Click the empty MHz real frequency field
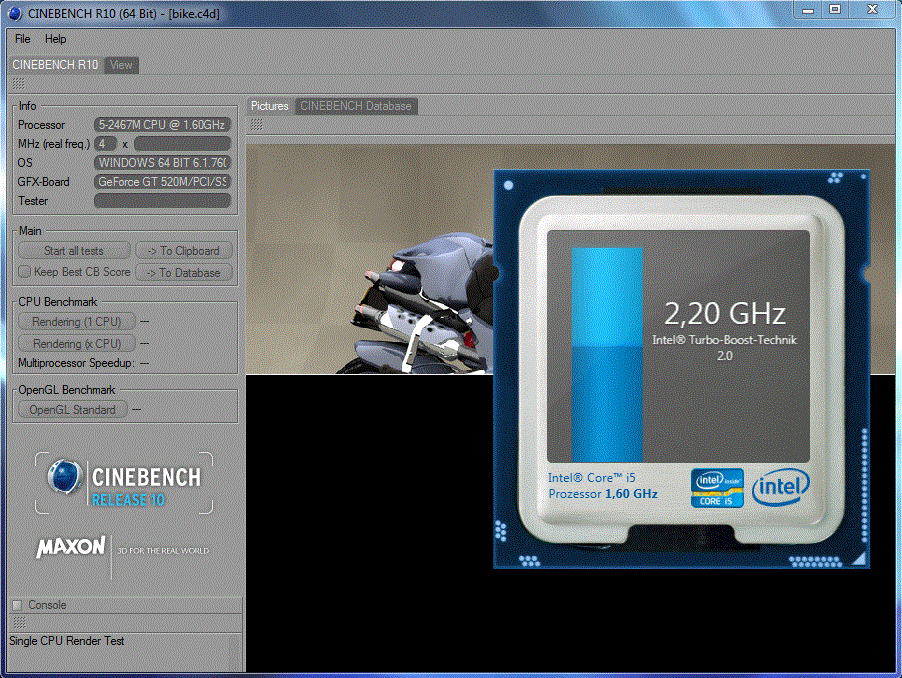This screenshot has width=902, height=678. click(182, 143)
